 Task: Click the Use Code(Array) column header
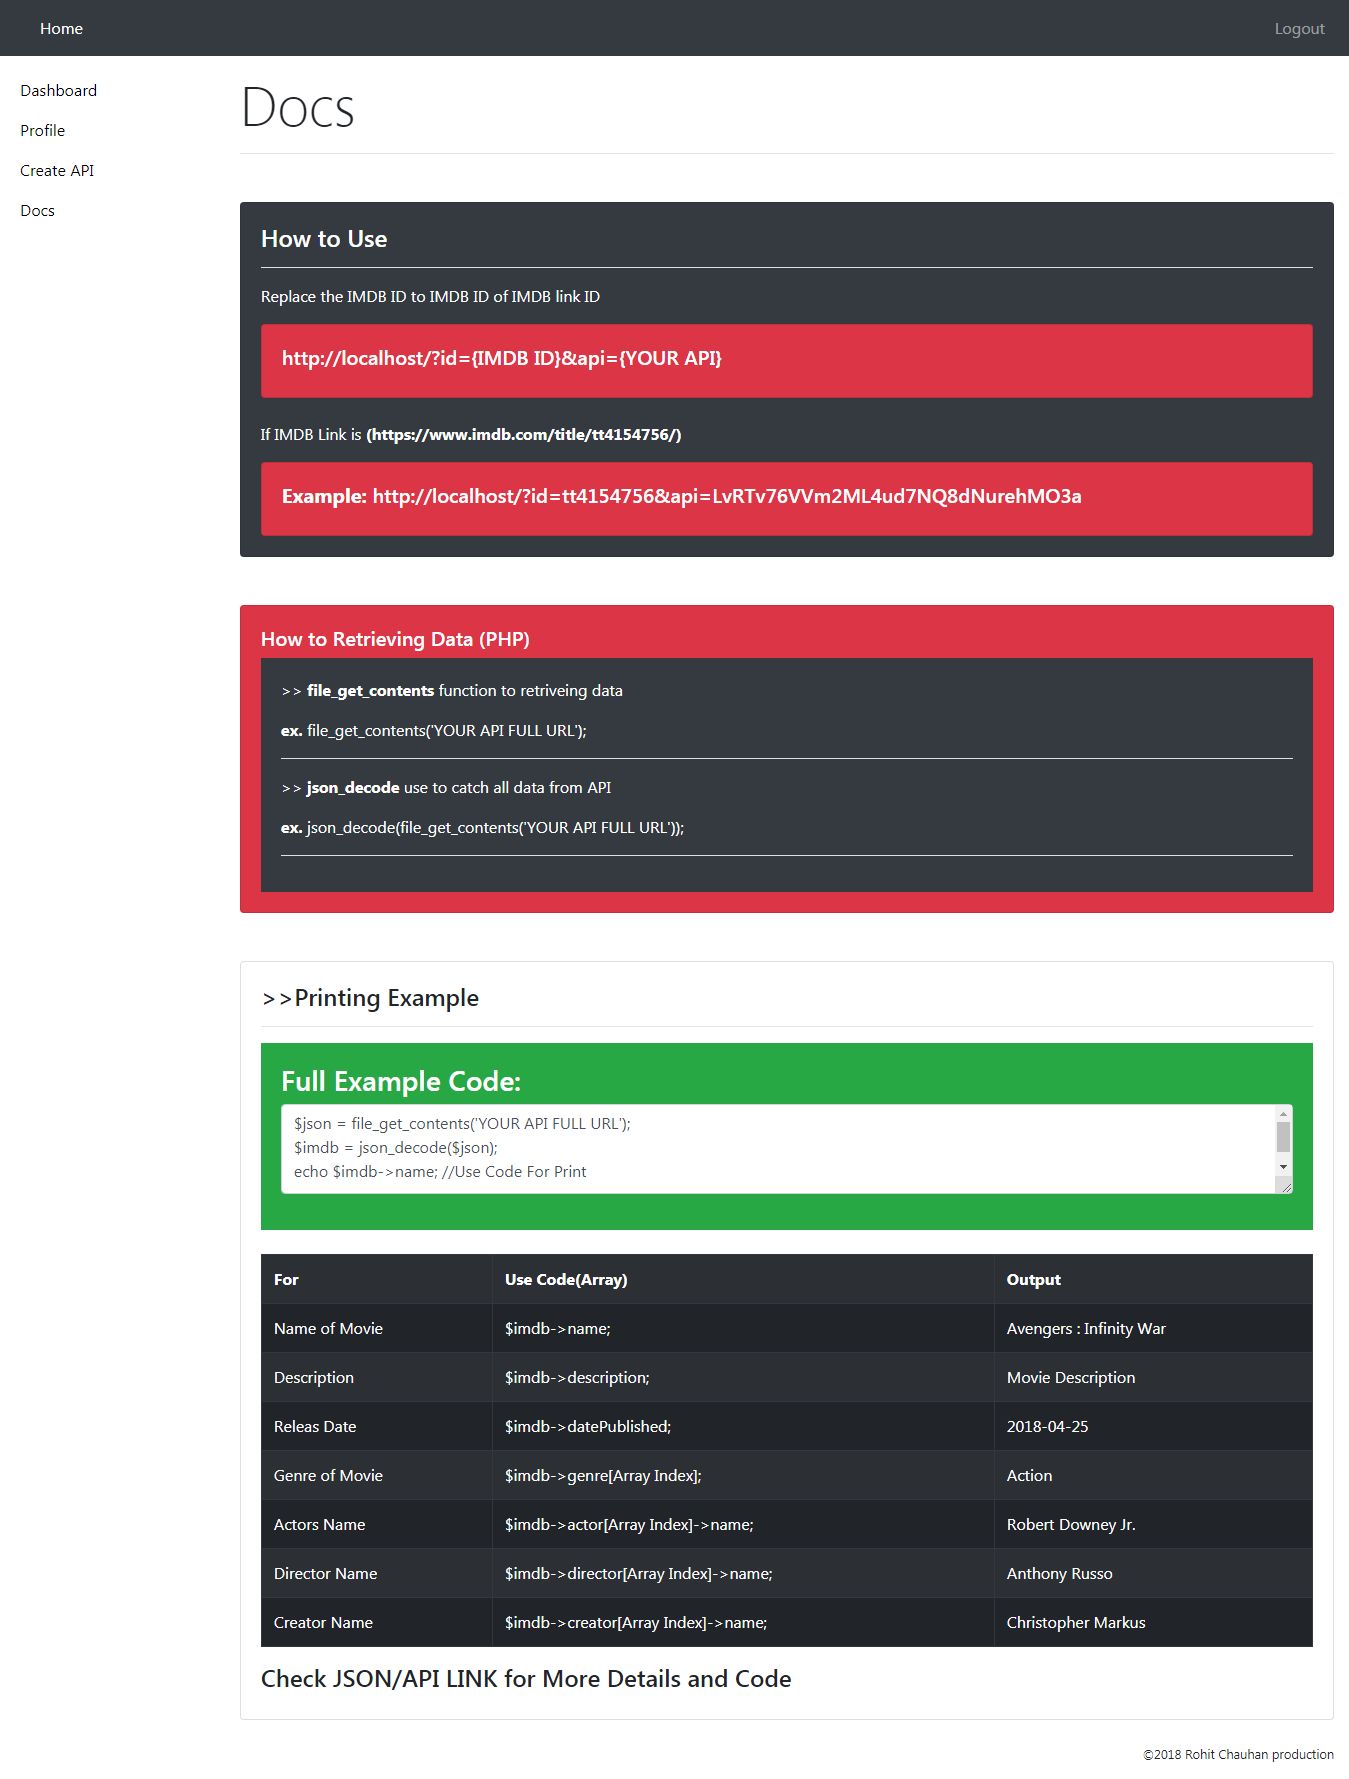click(743, 1279)
